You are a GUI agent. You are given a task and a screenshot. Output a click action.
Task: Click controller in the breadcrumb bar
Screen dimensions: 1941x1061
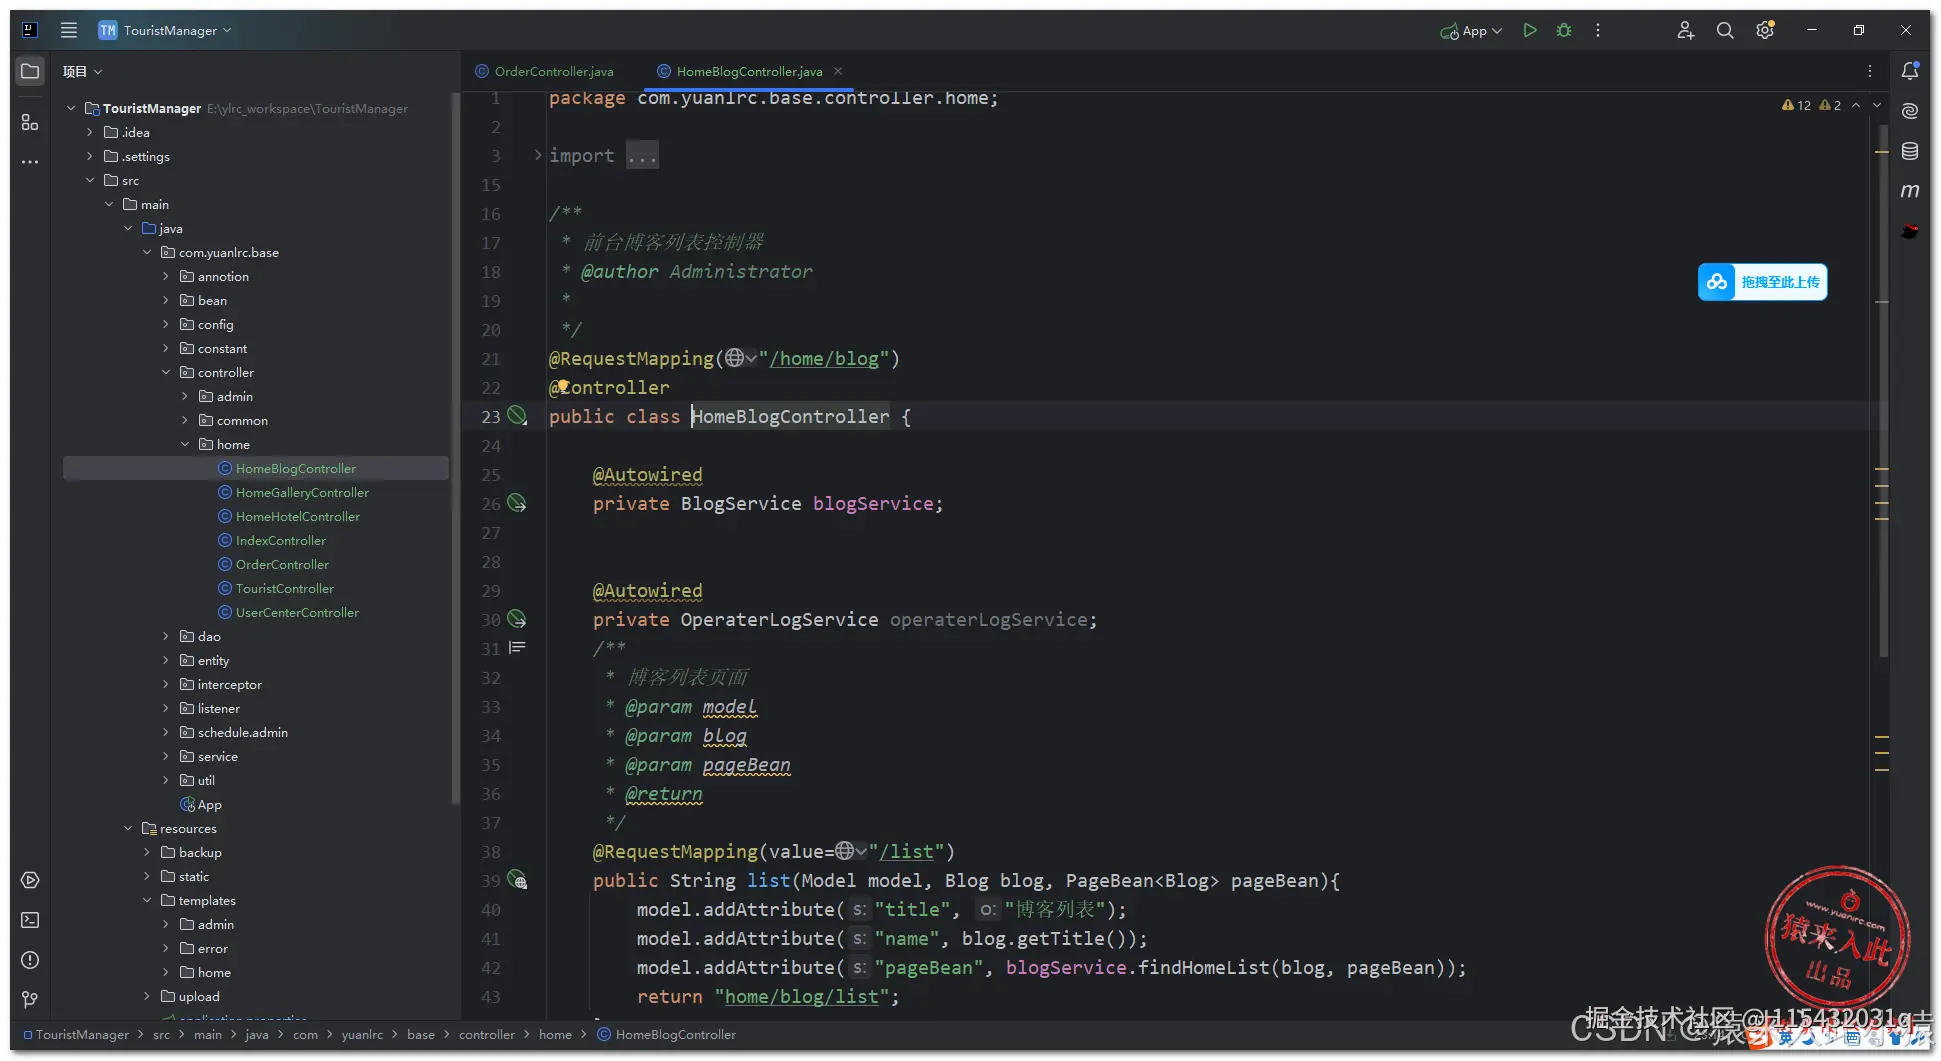[x=487, y=1034]
